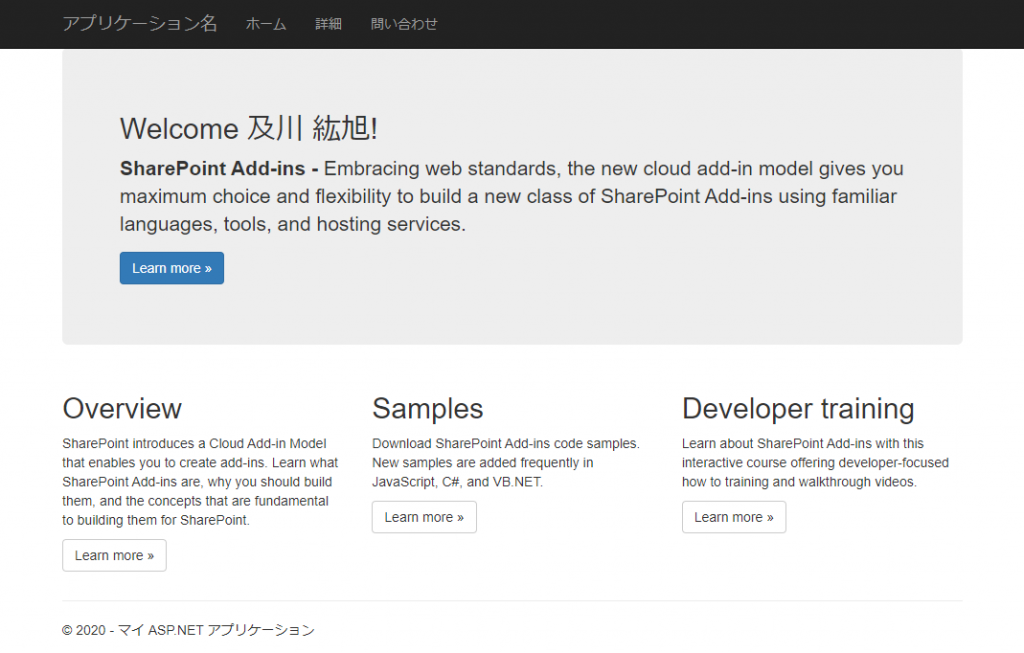1024x653 pixels.
Task: Click Learn more under Samples
Action: 424,517
